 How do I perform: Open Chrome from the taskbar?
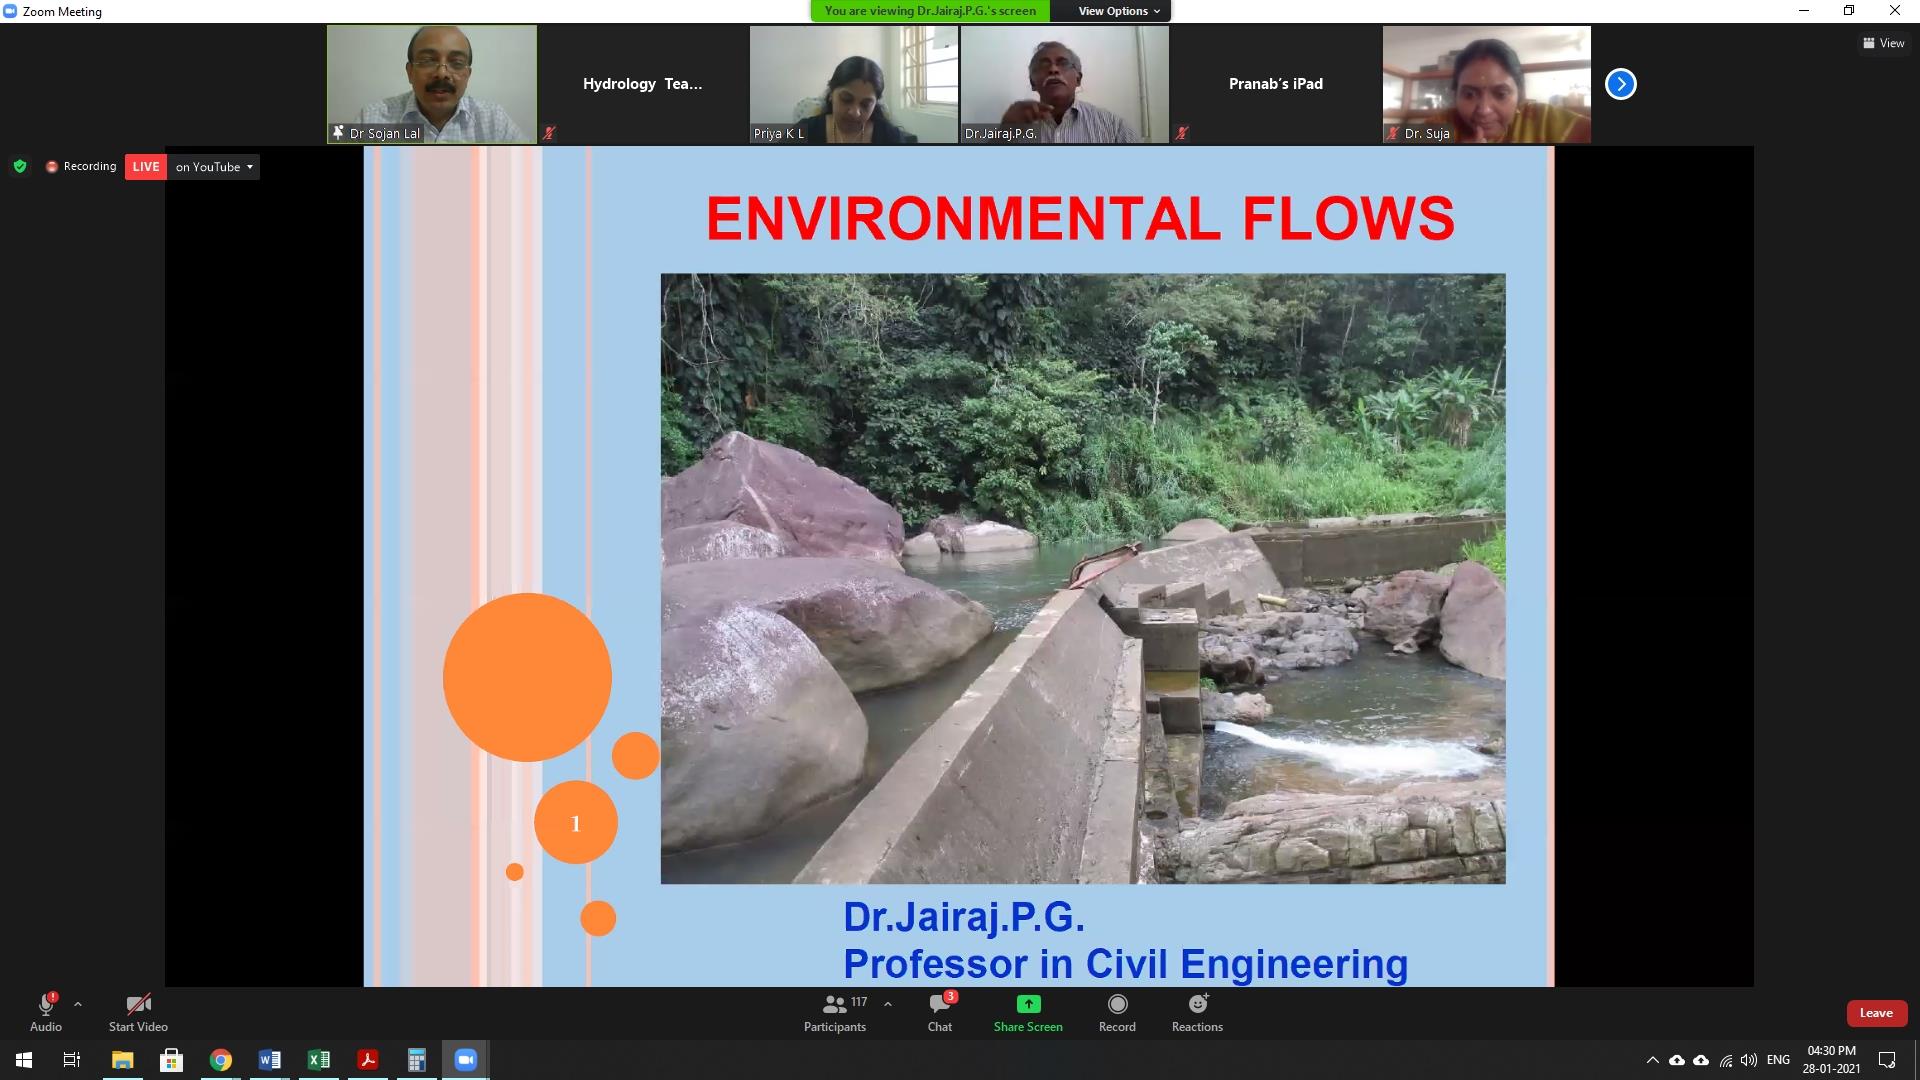click(221, 1060)
